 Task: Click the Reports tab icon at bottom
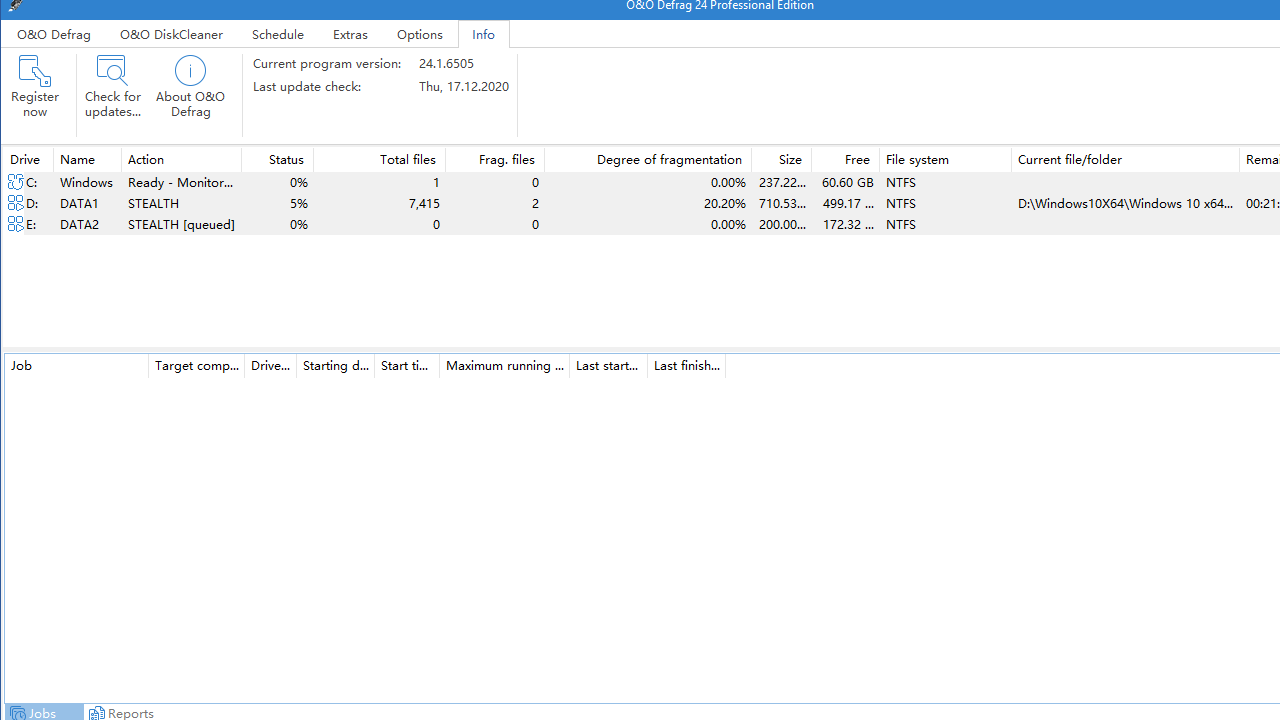pos(97,713)
